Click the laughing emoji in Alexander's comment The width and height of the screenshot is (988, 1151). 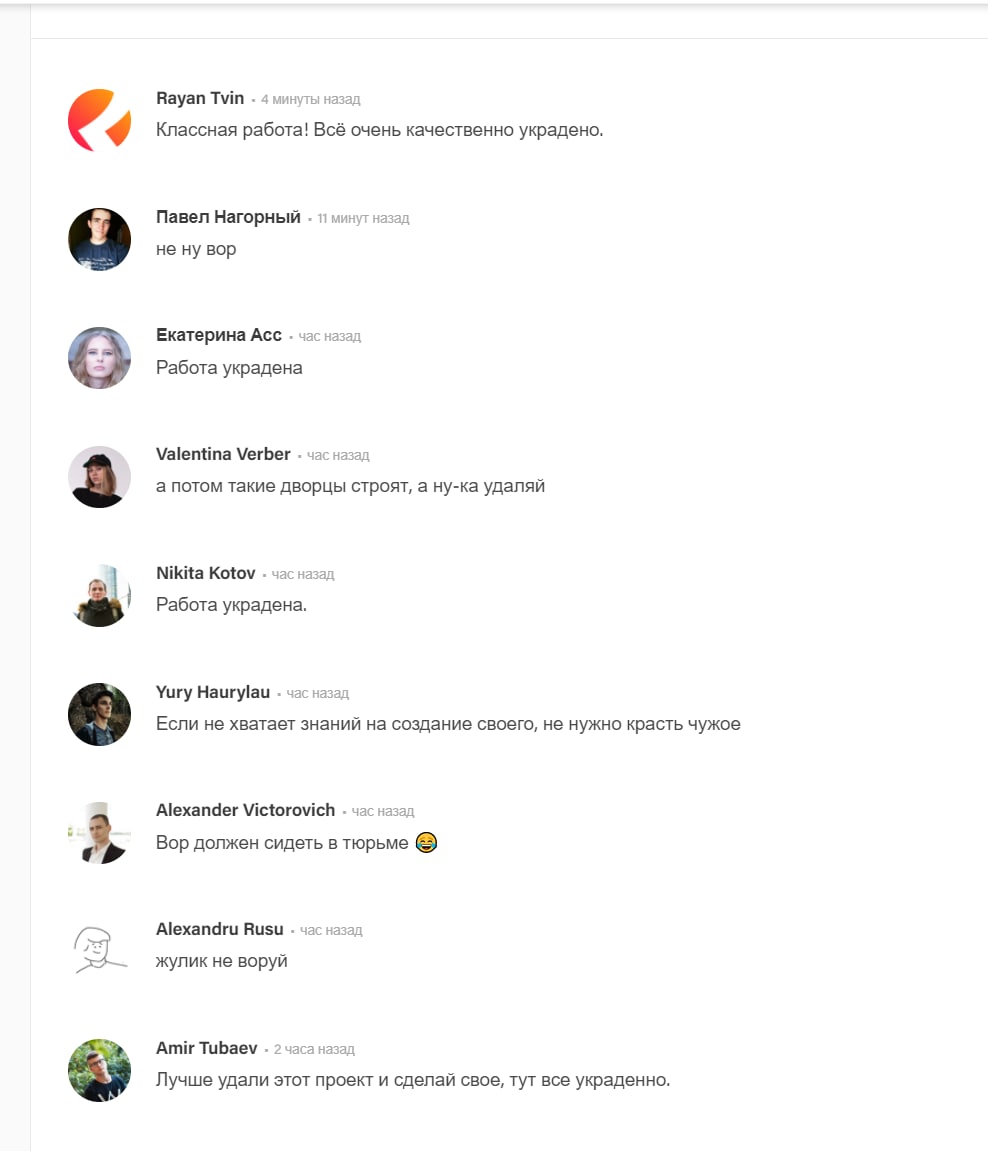(426, 842)
